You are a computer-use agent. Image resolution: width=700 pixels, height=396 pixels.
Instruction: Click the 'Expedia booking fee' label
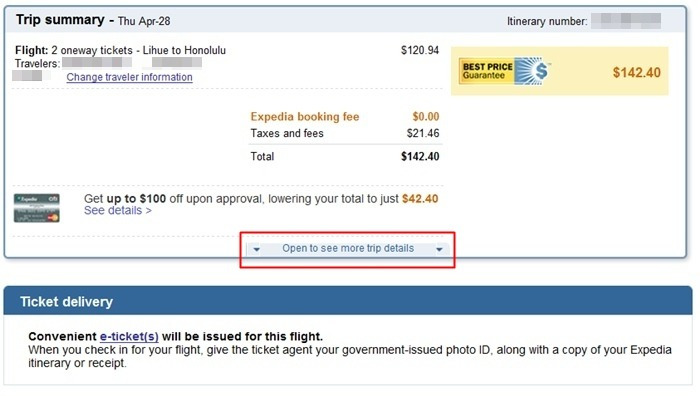(304, 117)
